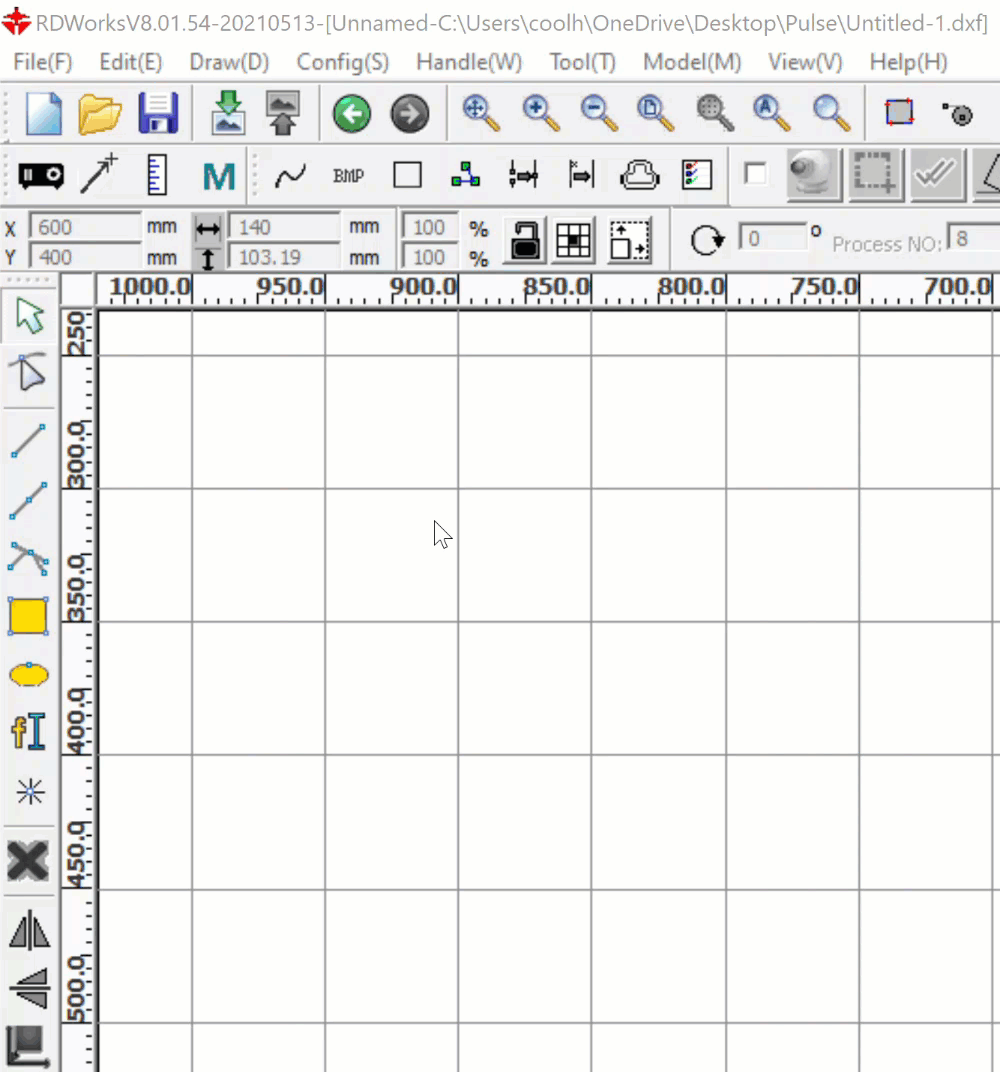Open the Help(H) menu

(x=908, y=62)
